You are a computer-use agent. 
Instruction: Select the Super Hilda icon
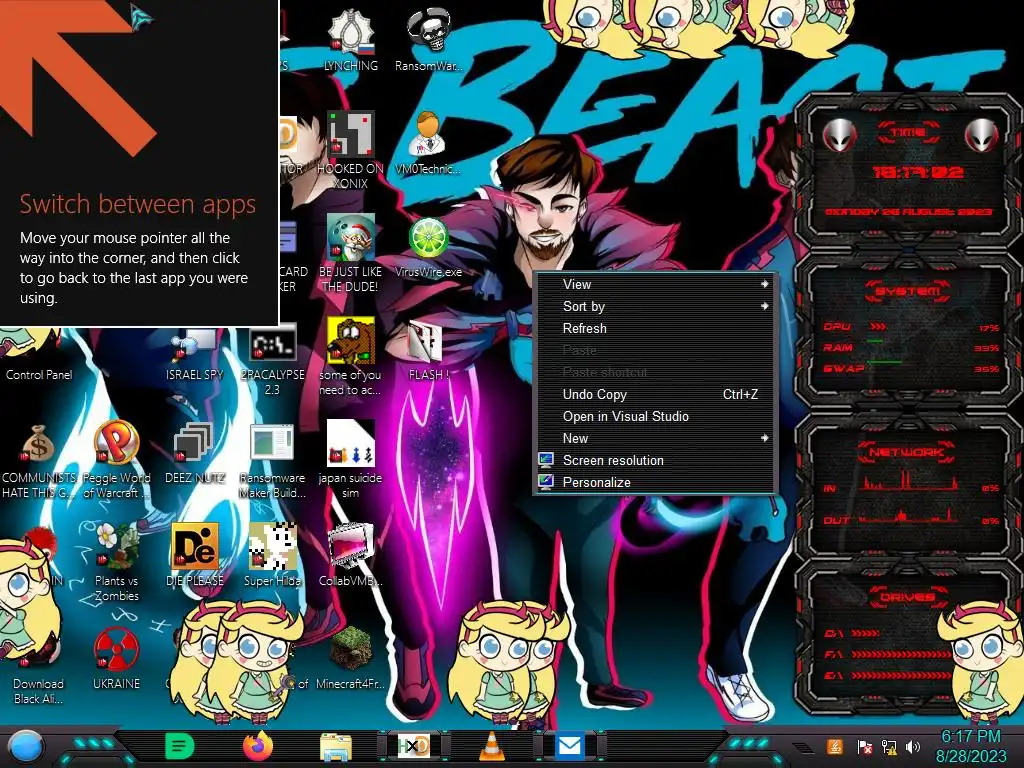click(272, 555)
